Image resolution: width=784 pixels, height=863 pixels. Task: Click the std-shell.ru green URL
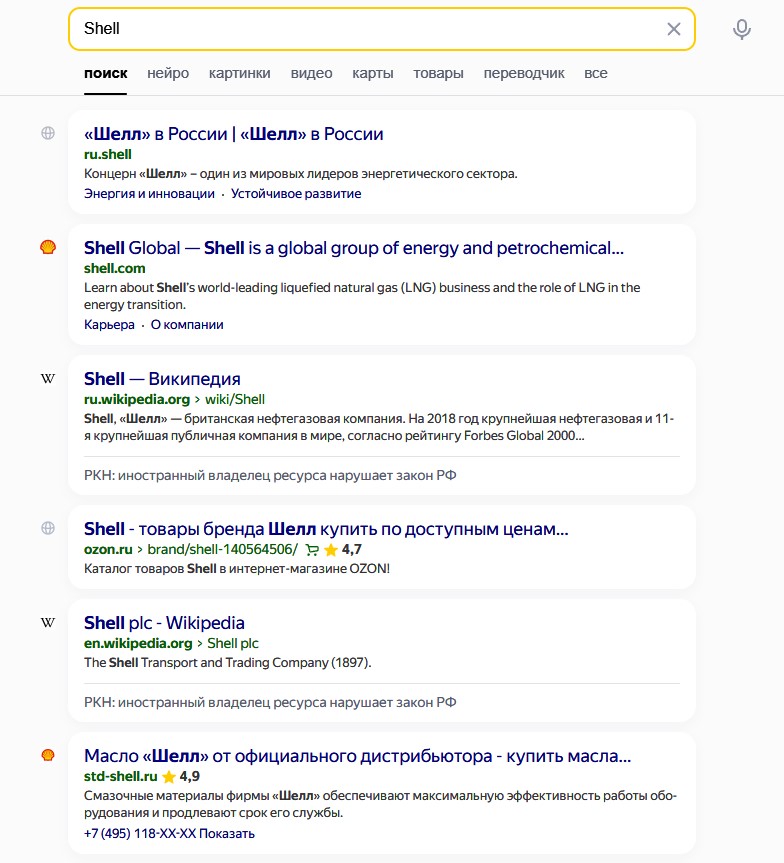tap(121, 777)
